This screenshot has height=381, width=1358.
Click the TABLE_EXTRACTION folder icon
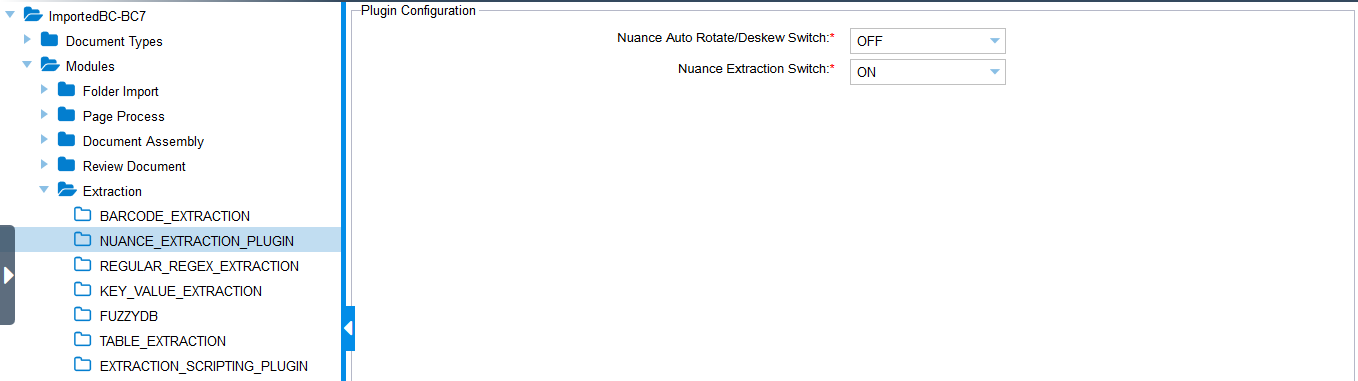(83, 340)
